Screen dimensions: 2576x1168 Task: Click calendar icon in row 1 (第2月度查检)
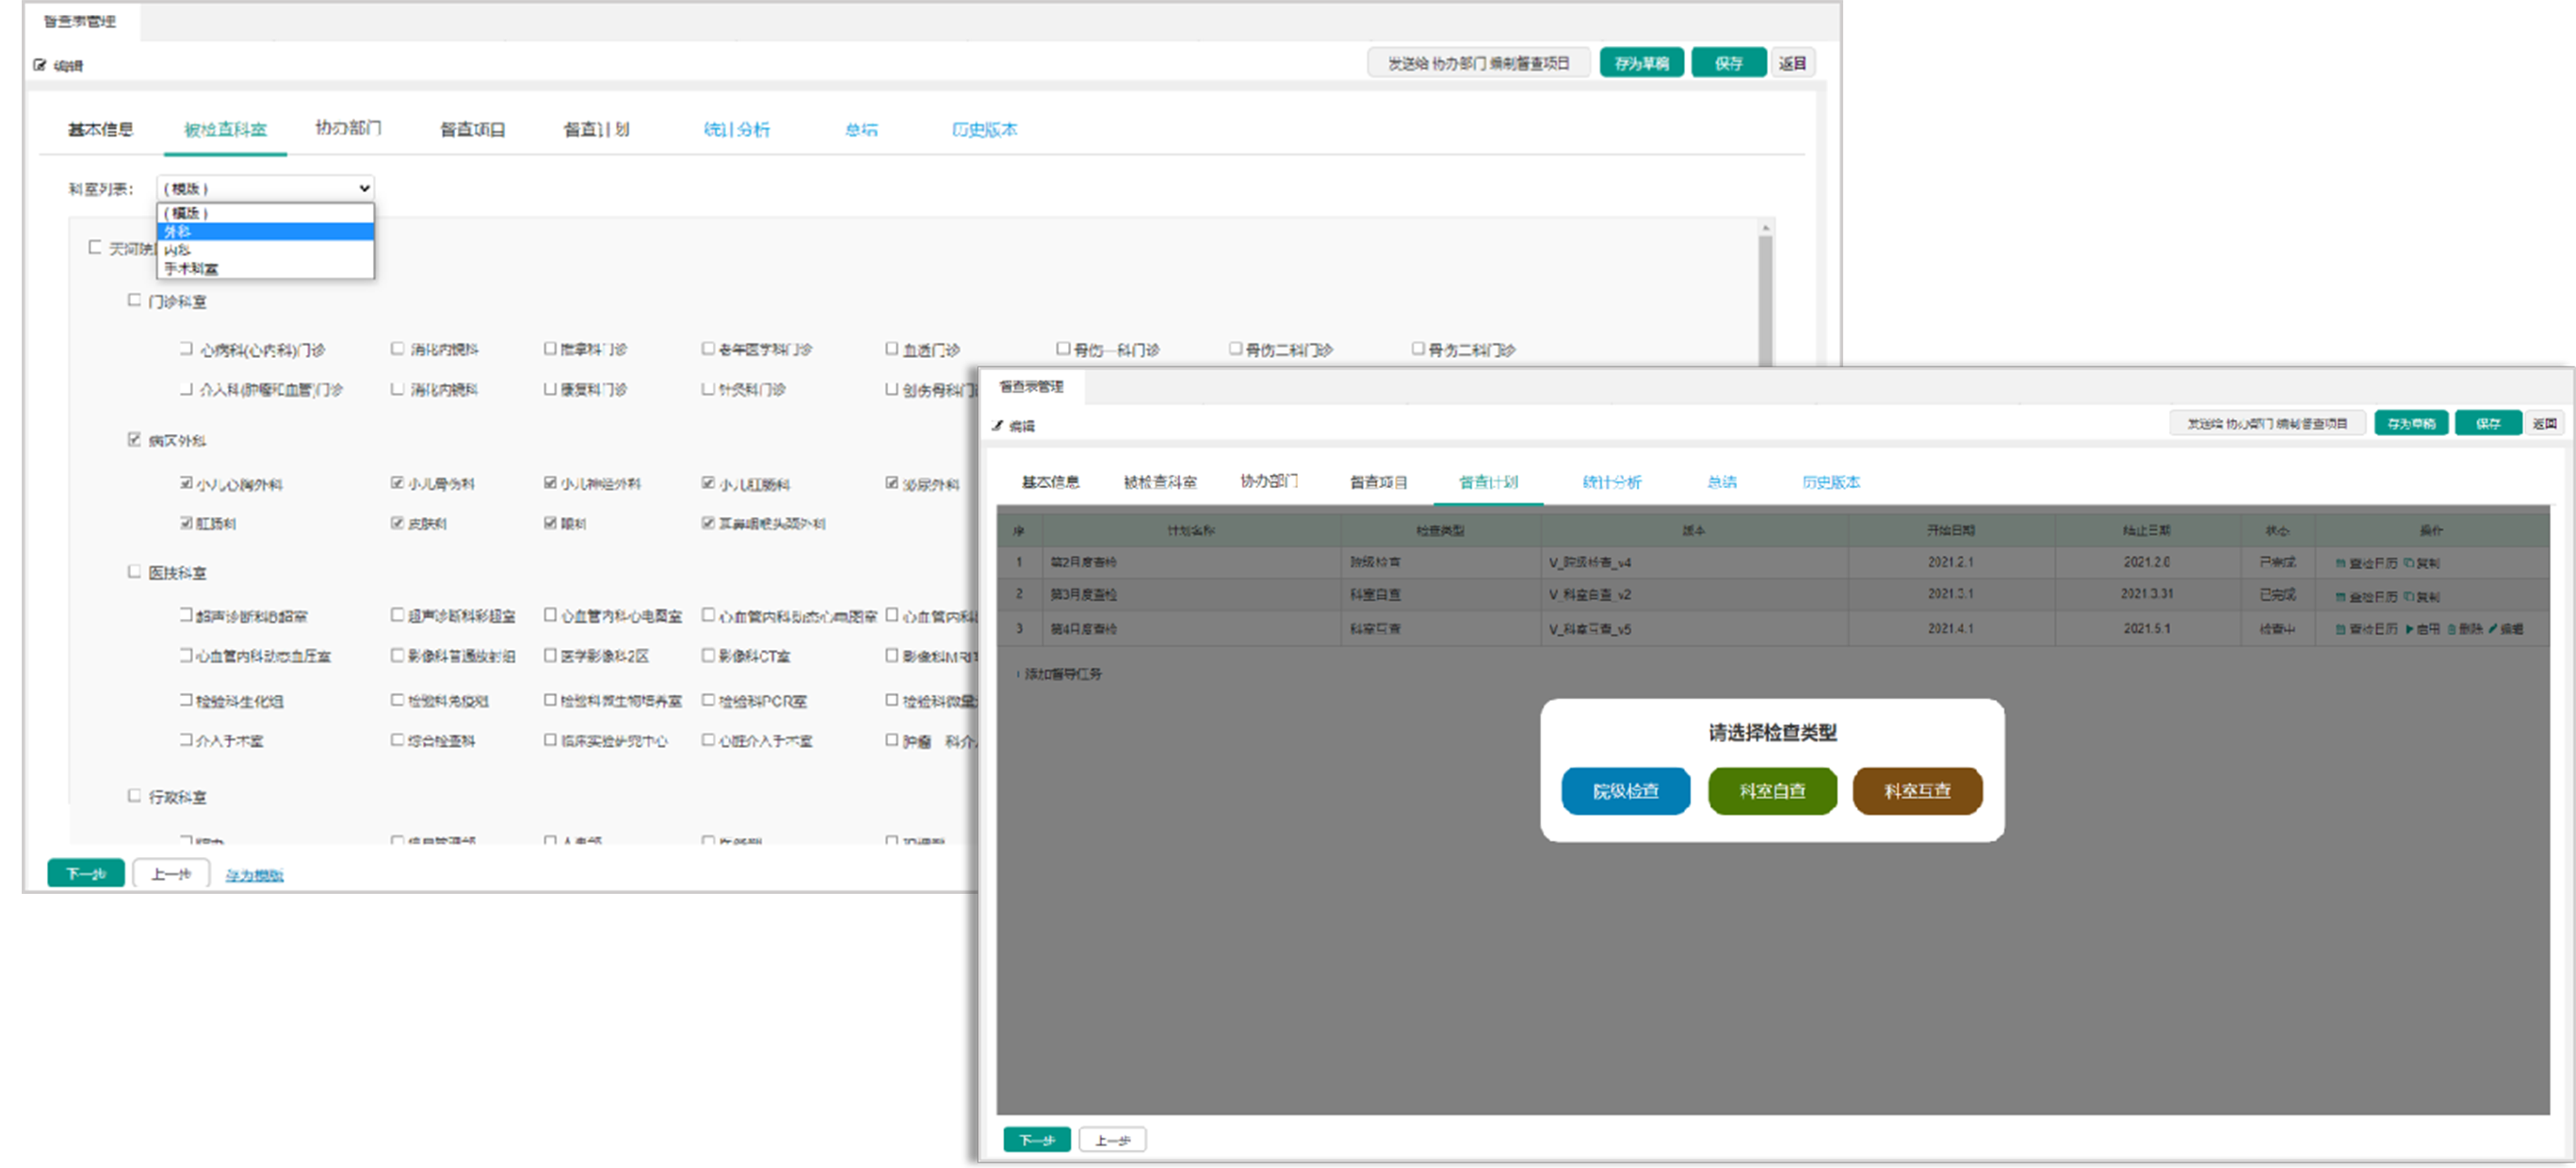point(2341,563)
